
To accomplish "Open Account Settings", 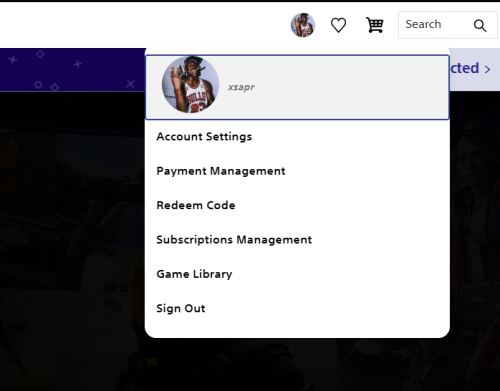I will tap(204, 137).
